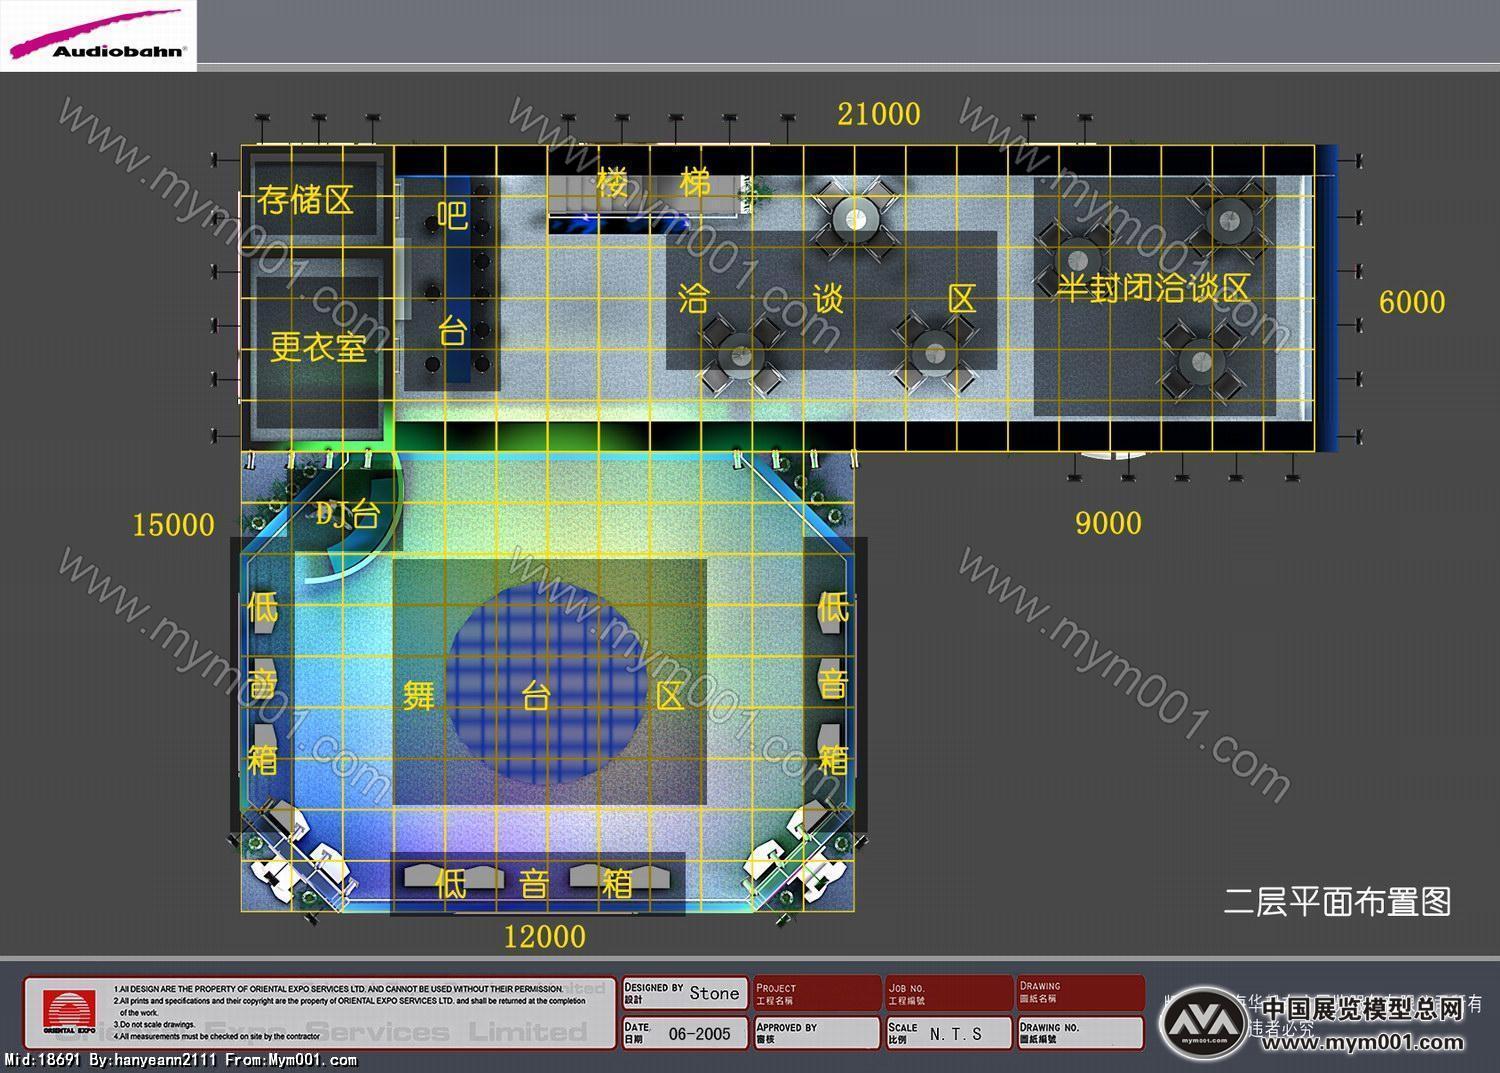Click the DJ台 label
This screenshot has width=1500, height=1073.
click(x=348, y=514)
